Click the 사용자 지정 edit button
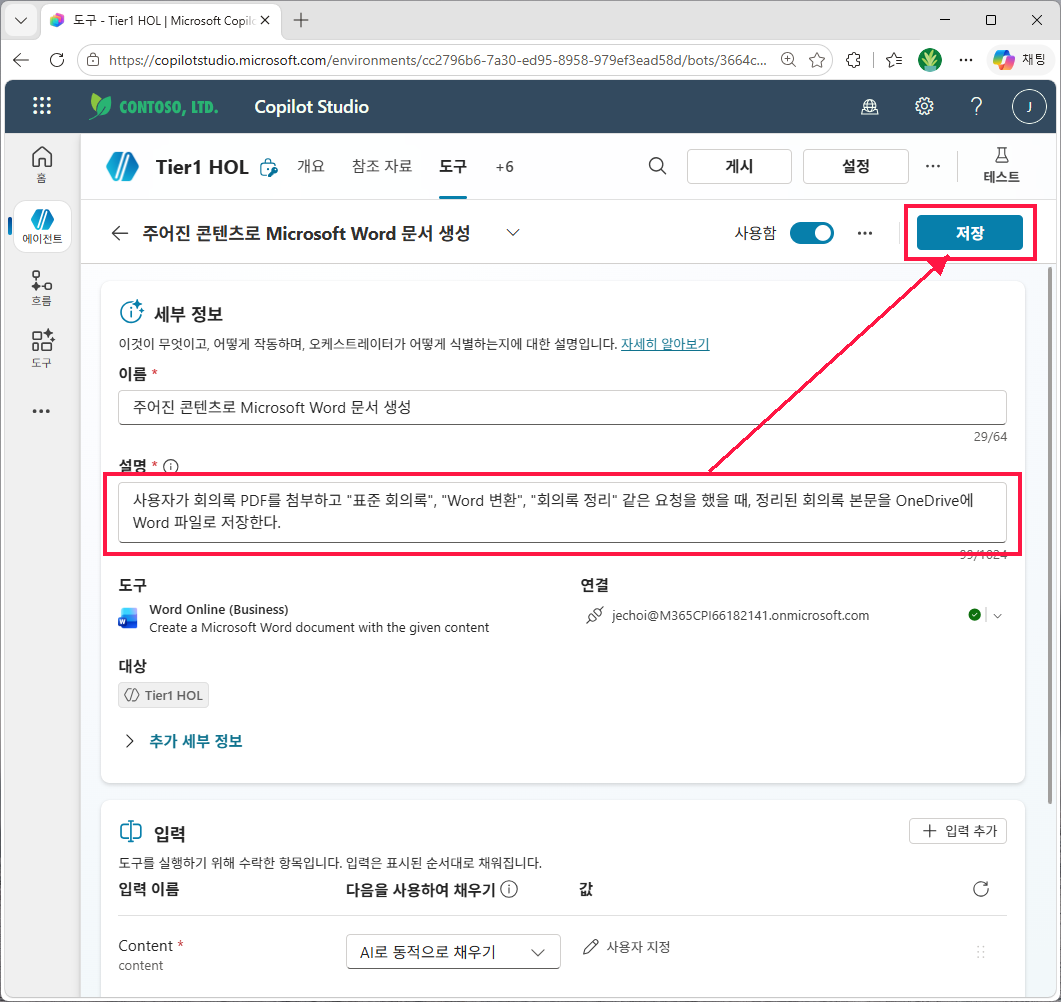Viewport: 1061px width, 1002px height. (x=627, y=947)
